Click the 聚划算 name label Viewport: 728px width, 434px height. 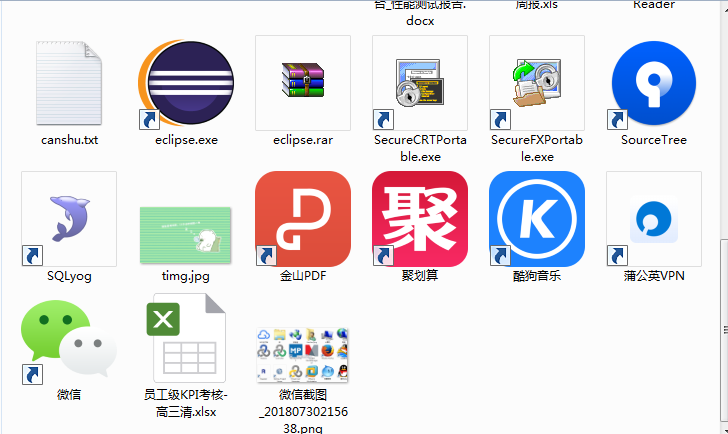420,276
